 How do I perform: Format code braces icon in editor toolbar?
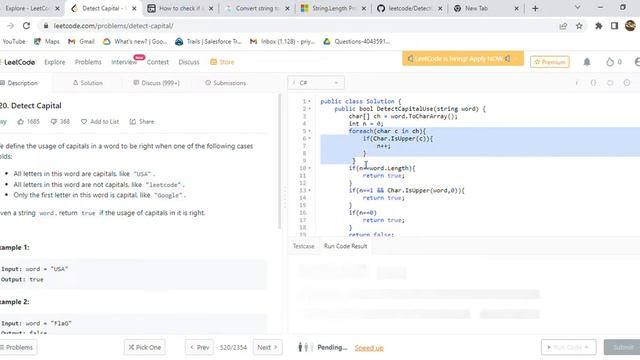click(x=593, y=83)
